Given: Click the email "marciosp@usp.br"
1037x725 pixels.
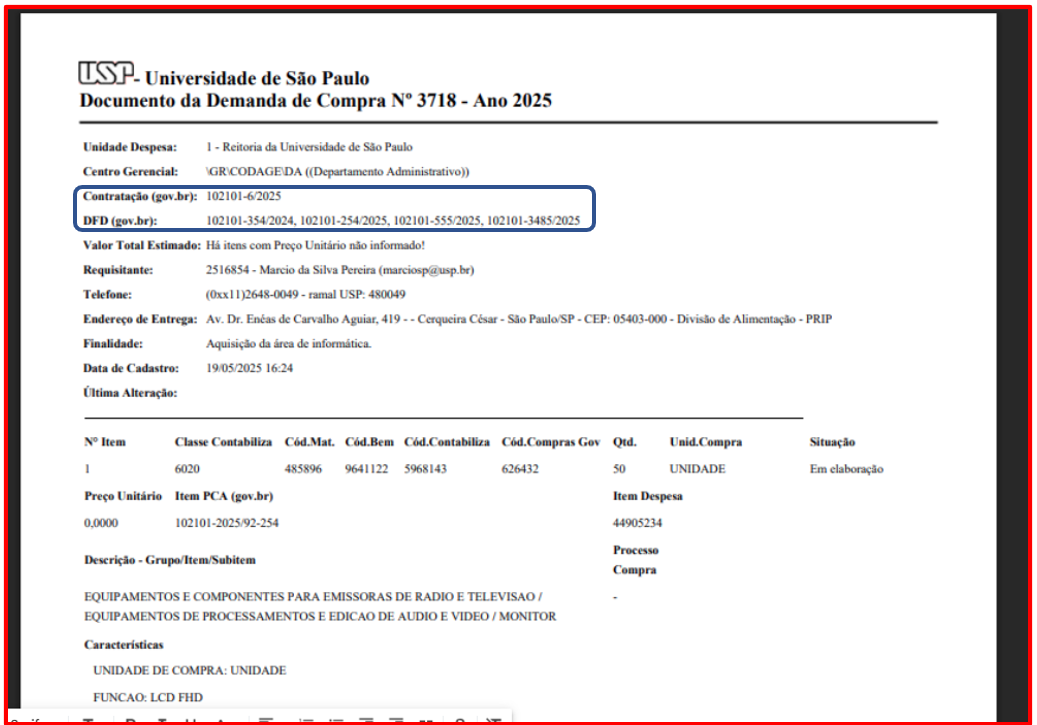Looking at the screenshot, I should [426, 270].
